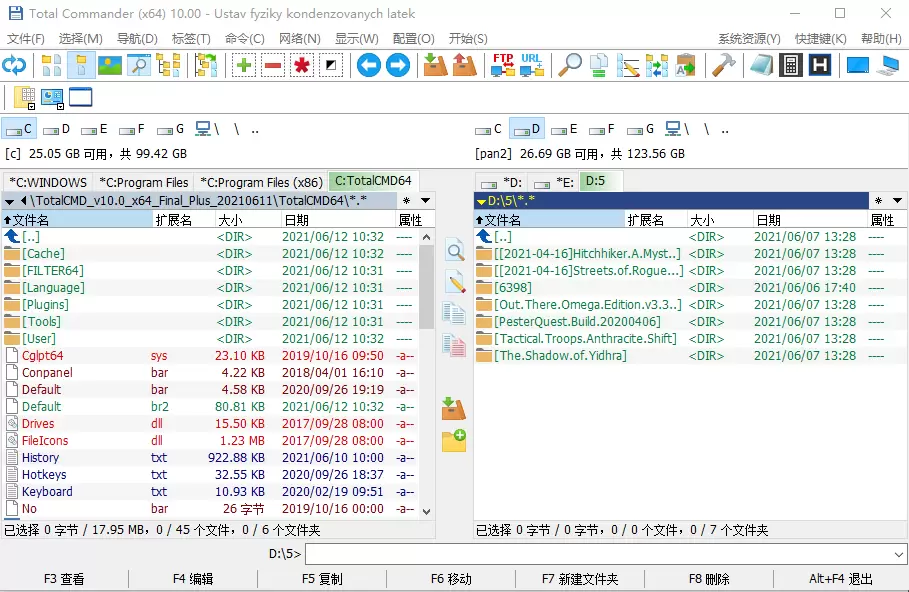909x592 pixels.
Task: Click the dark blue H icon
Action: [820, 65]
